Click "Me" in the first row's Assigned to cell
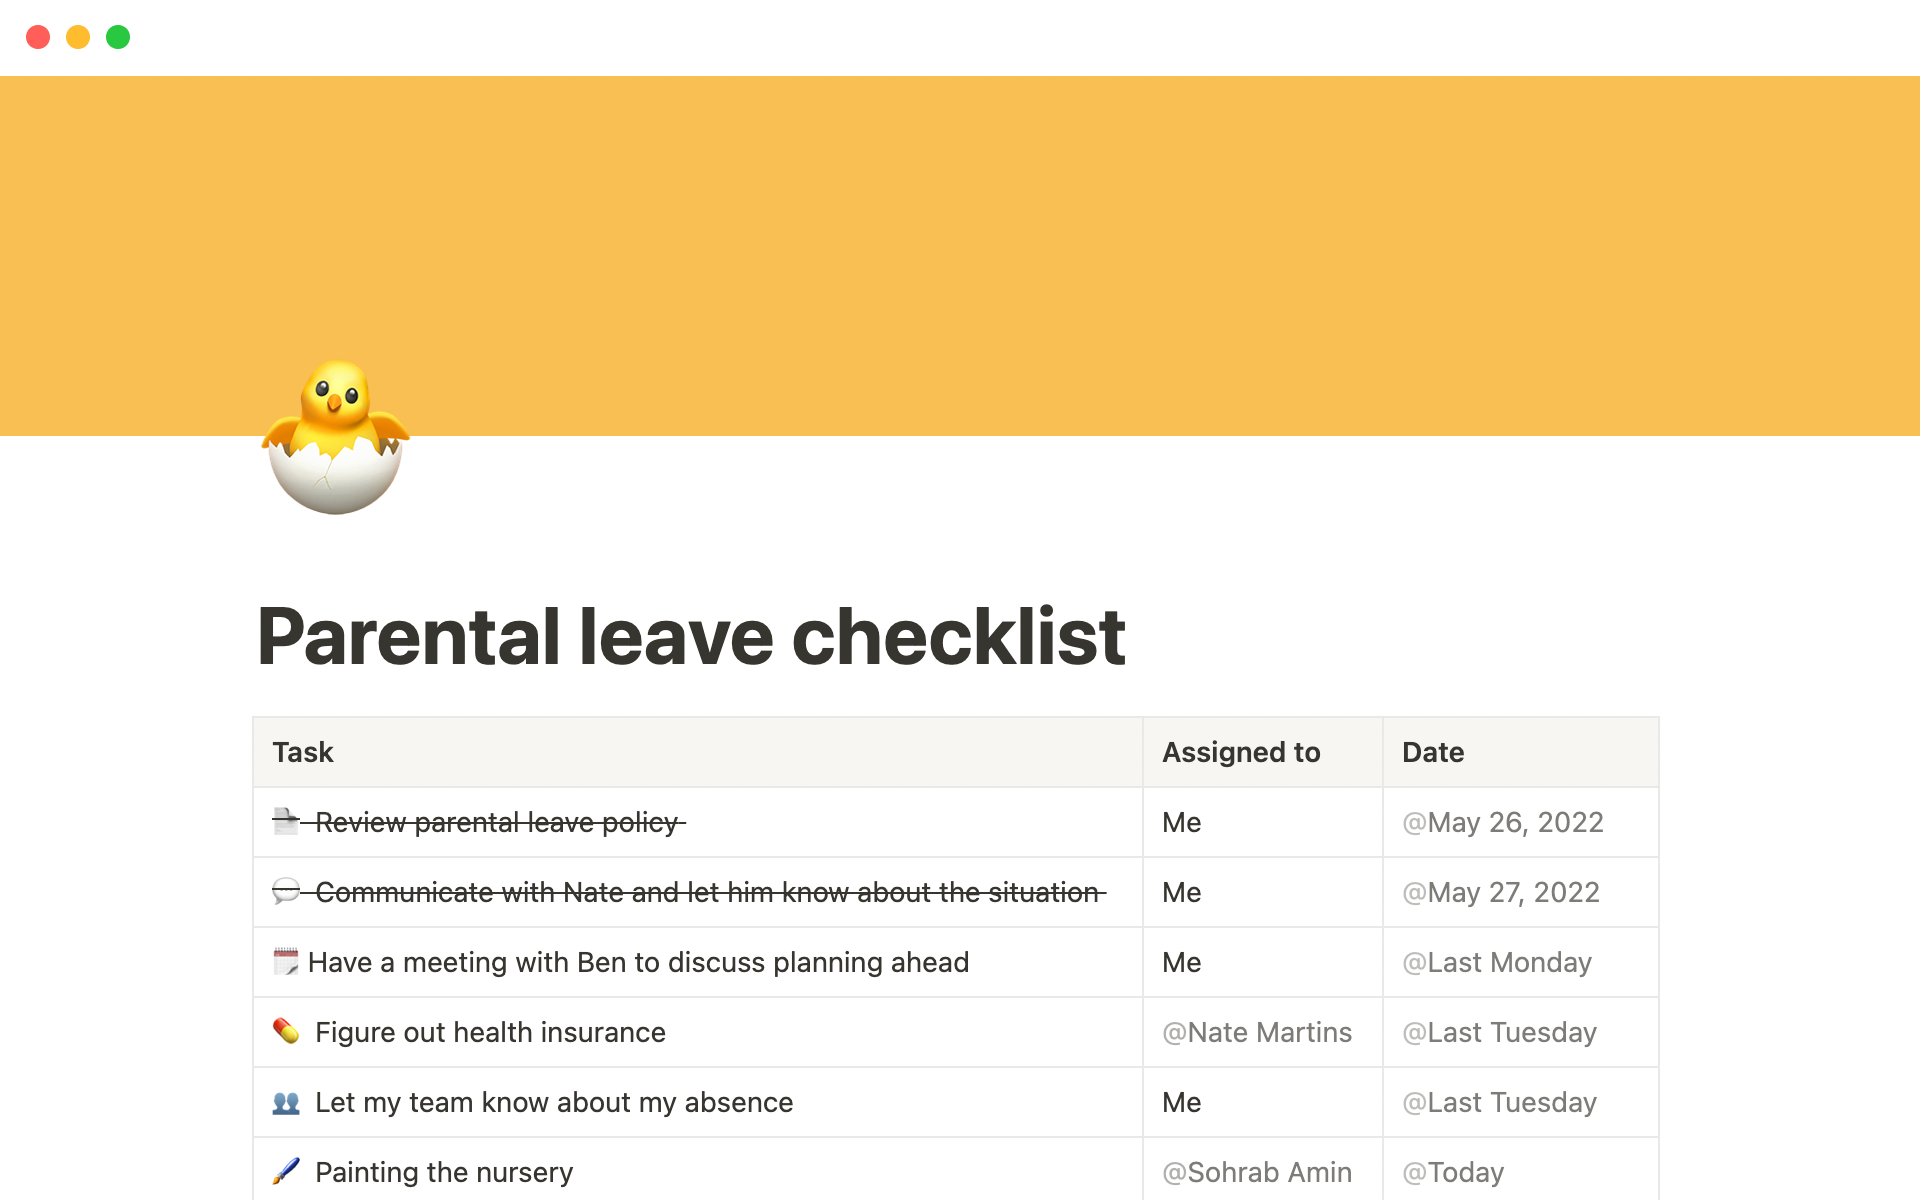This screenshot has height=1200, width=1920. coord(1181,822)
